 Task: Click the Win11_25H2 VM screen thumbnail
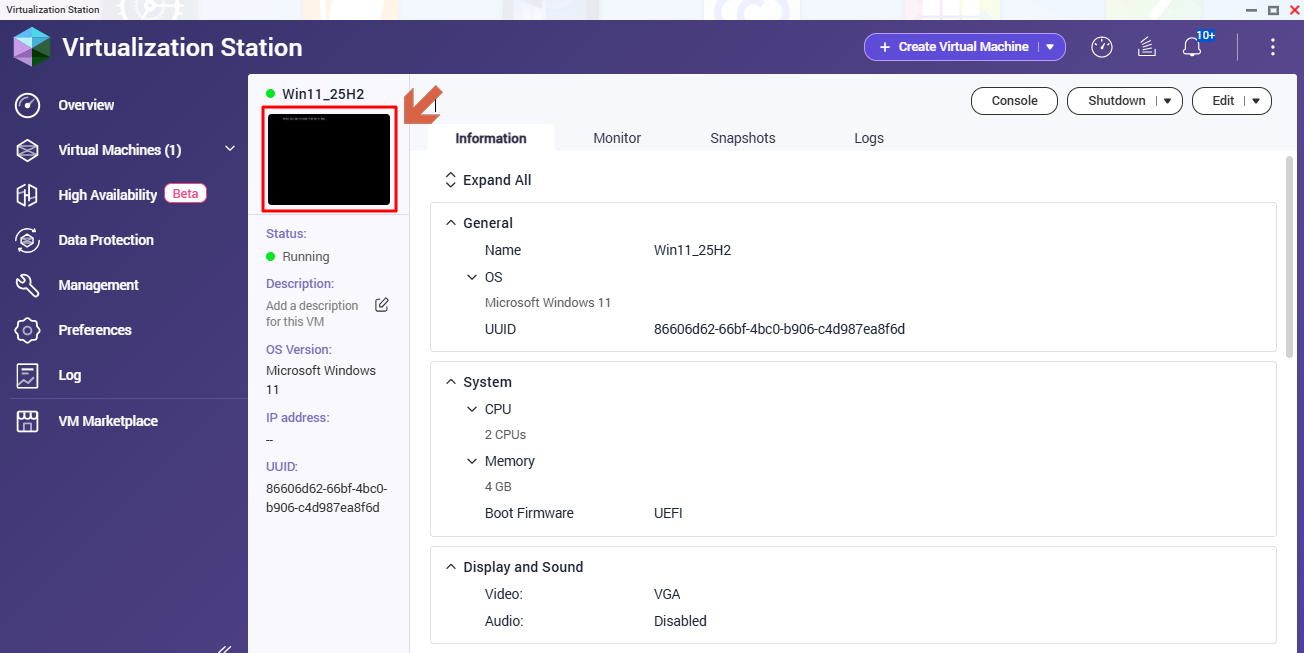point(329,160)
